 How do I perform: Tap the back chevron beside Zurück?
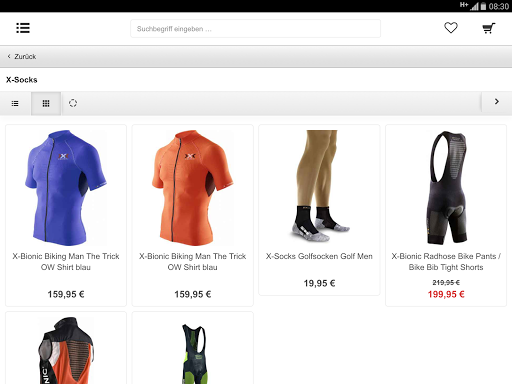(x=9, y=56)
